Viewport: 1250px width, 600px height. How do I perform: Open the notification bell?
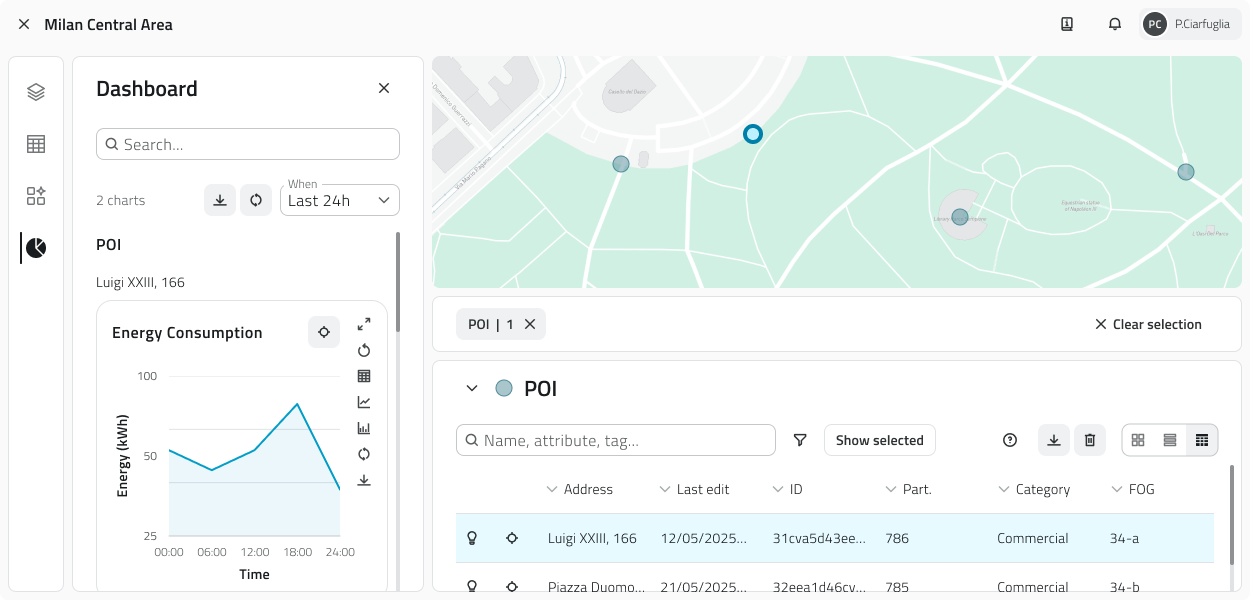(x=1114, y=23)
